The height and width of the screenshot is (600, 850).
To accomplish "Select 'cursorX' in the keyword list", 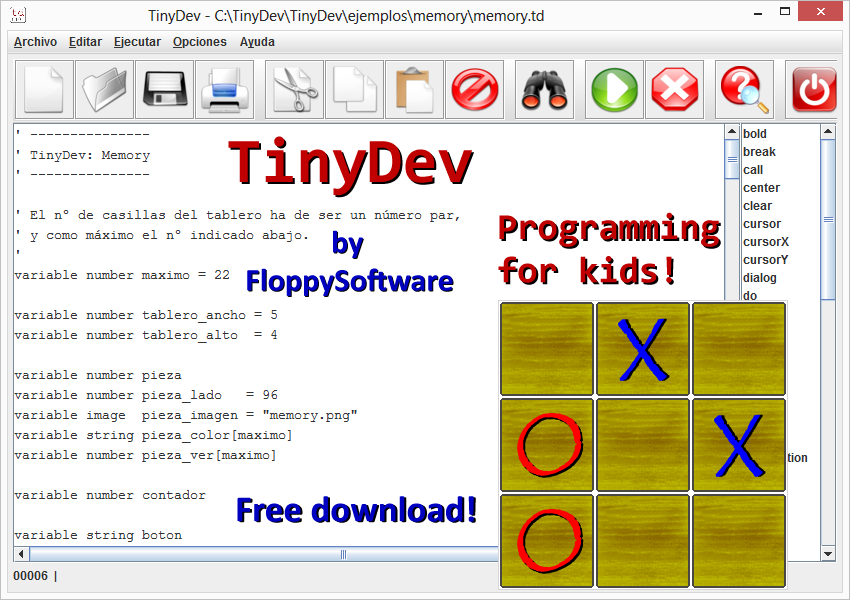I will [x=766, y=242].
